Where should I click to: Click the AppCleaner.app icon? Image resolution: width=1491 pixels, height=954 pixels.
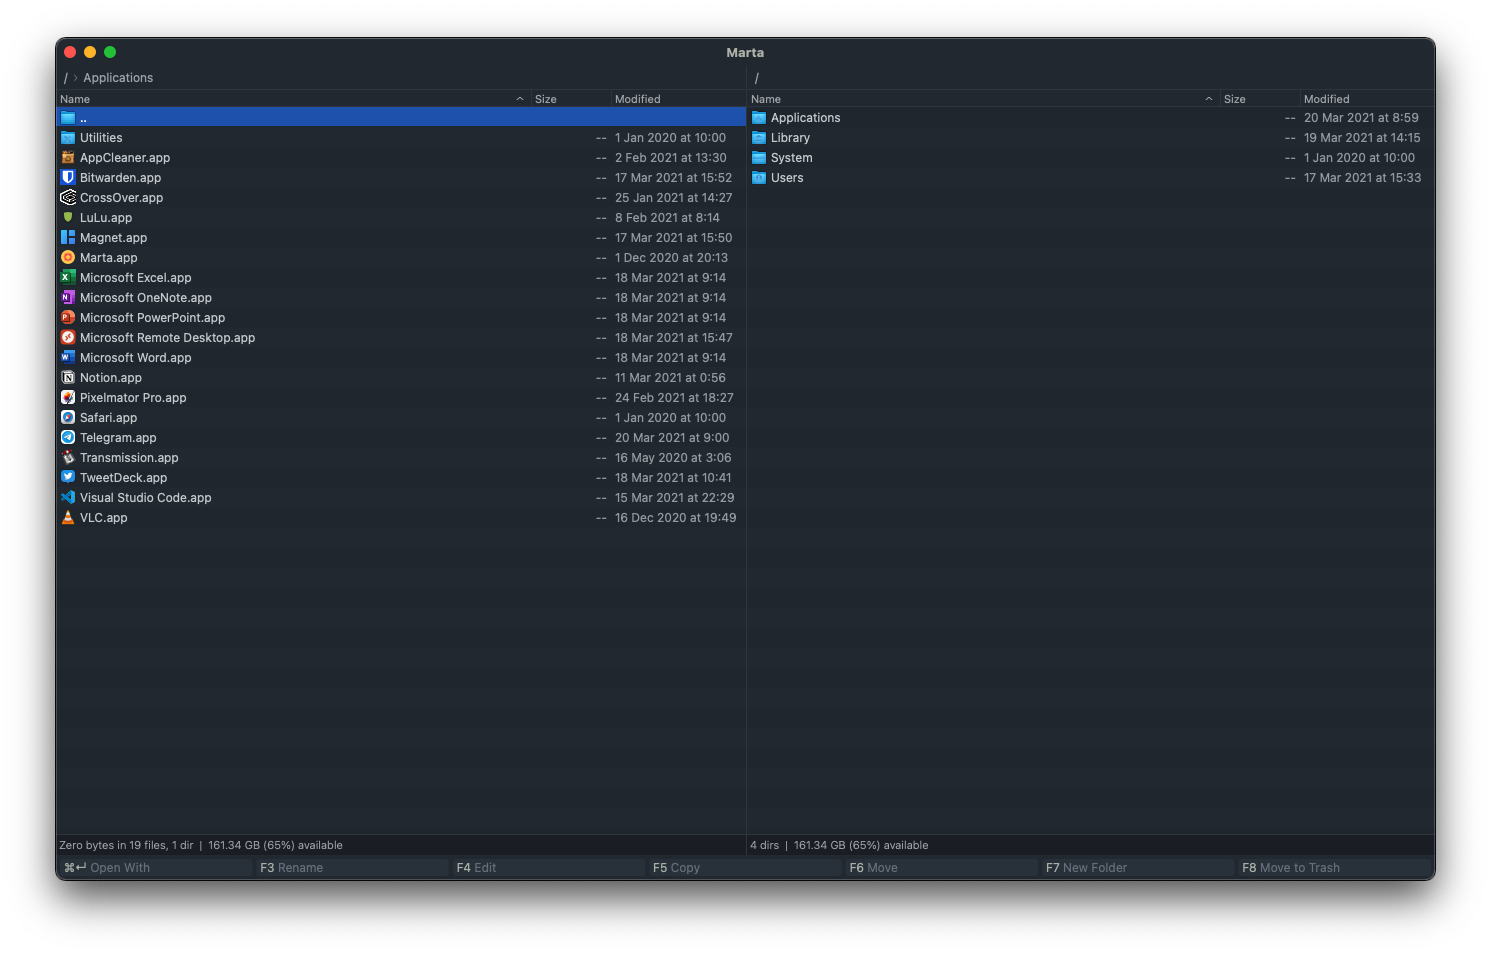pyautogui.click(x=68, y=158)
